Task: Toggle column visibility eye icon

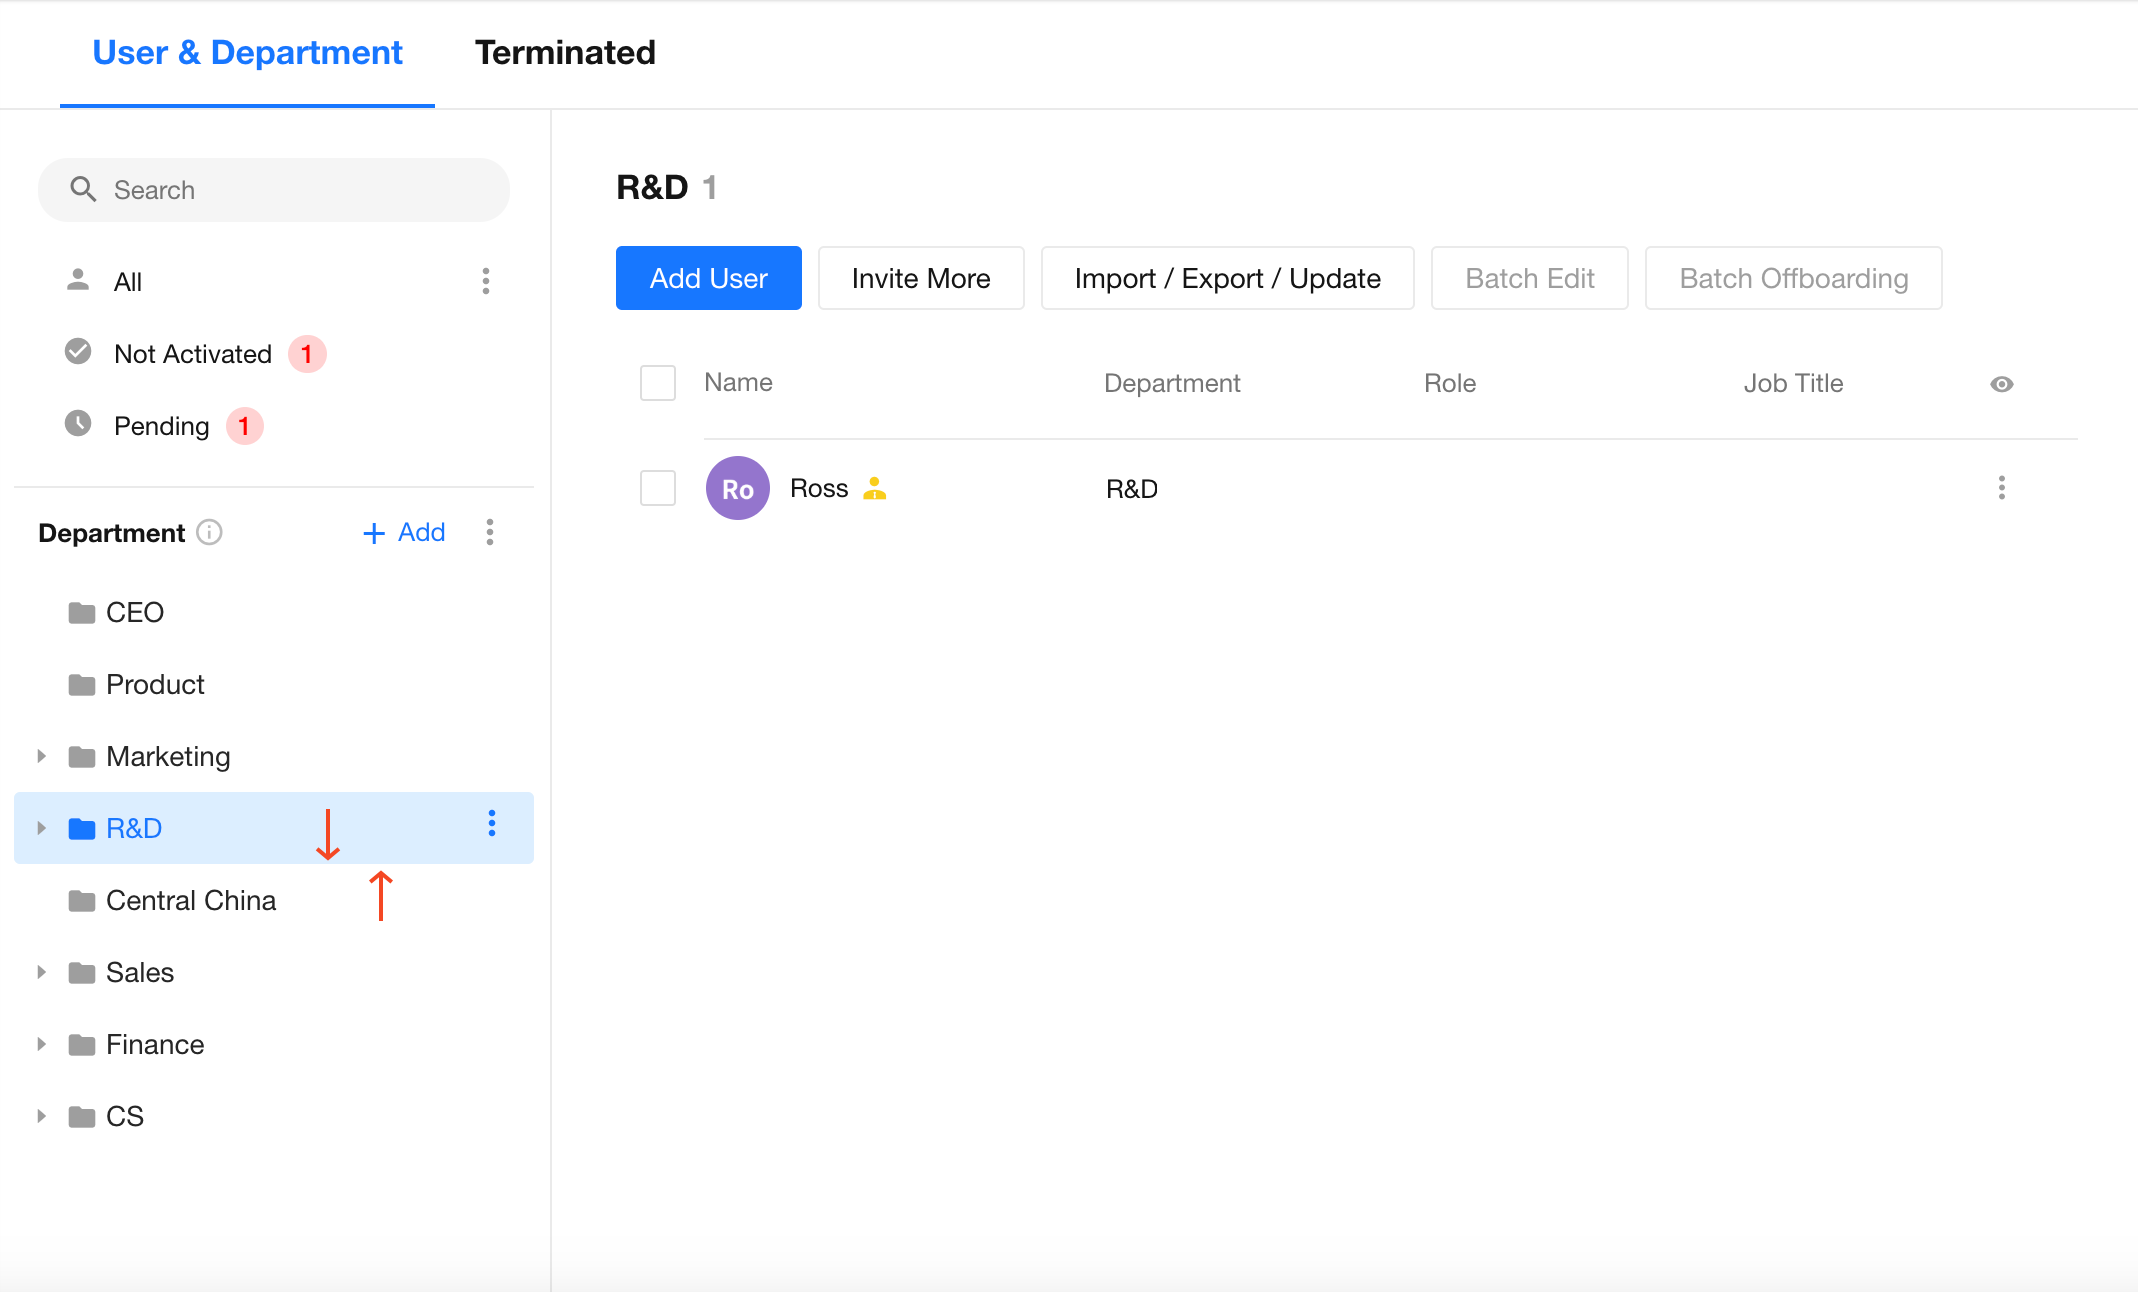Action: [x=2001, y=384]
